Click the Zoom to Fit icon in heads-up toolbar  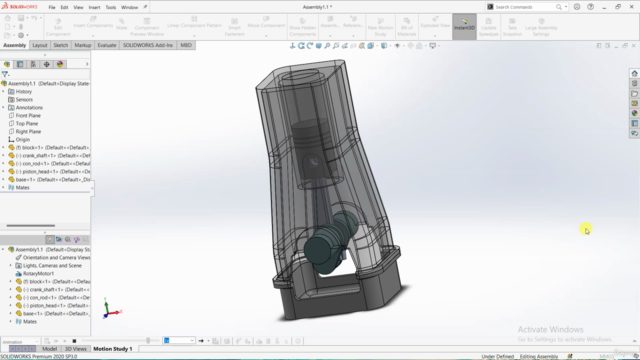click(x=327, y=46)
